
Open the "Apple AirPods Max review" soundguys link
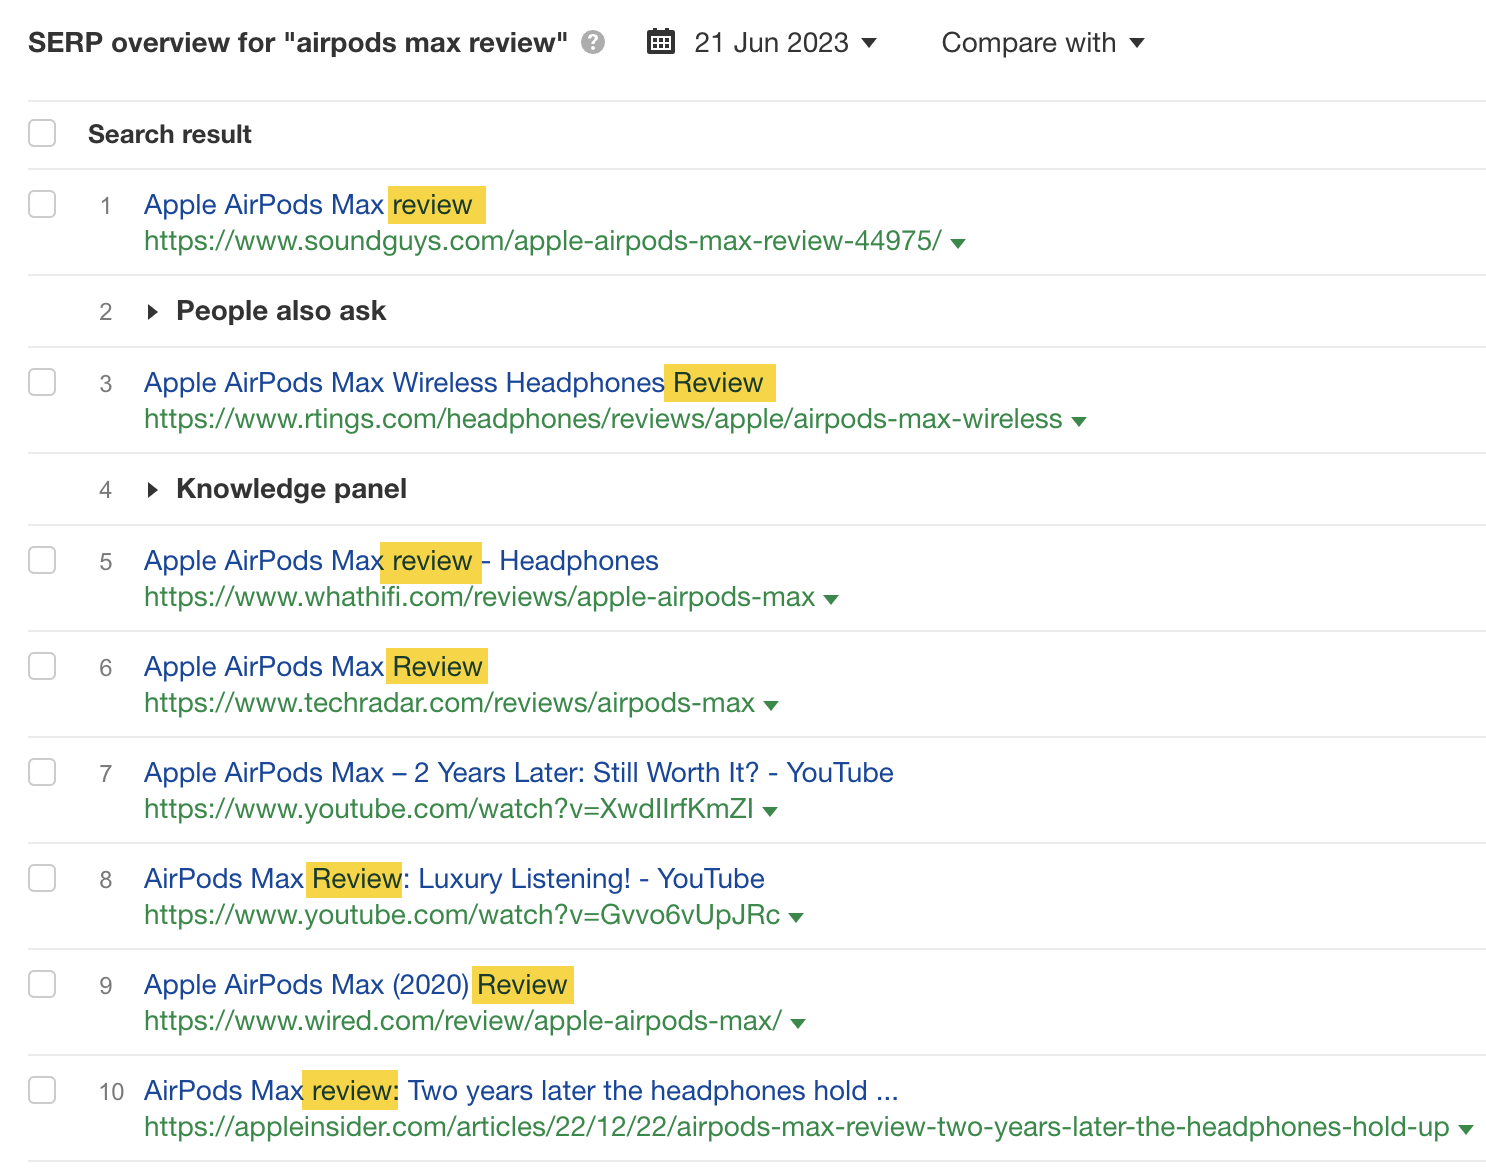[x=315, y=204]
